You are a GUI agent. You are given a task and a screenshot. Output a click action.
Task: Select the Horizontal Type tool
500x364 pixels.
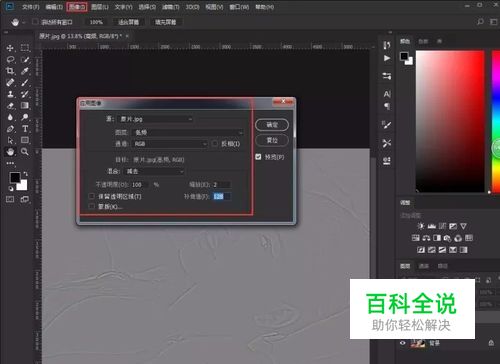[25, 129]
